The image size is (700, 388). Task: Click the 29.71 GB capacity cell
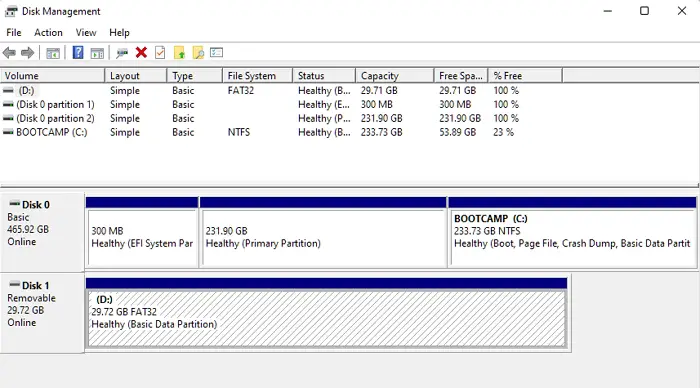pos(379,91)
